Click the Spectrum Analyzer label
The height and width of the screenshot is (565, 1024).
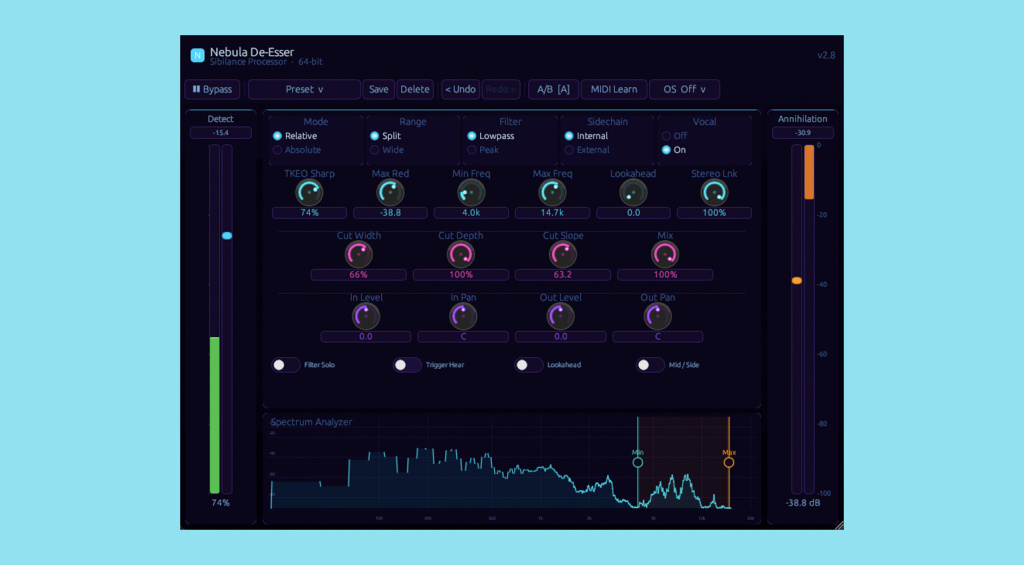point(312,422)
